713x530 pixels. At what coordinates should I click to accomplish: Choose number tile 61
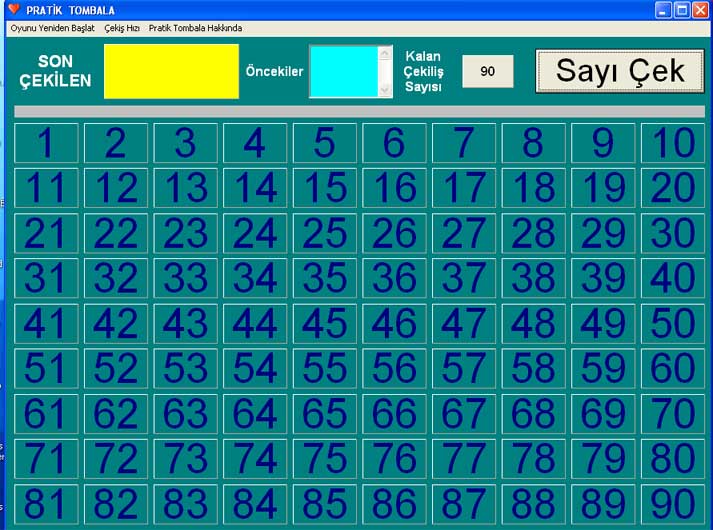(46, 414)
